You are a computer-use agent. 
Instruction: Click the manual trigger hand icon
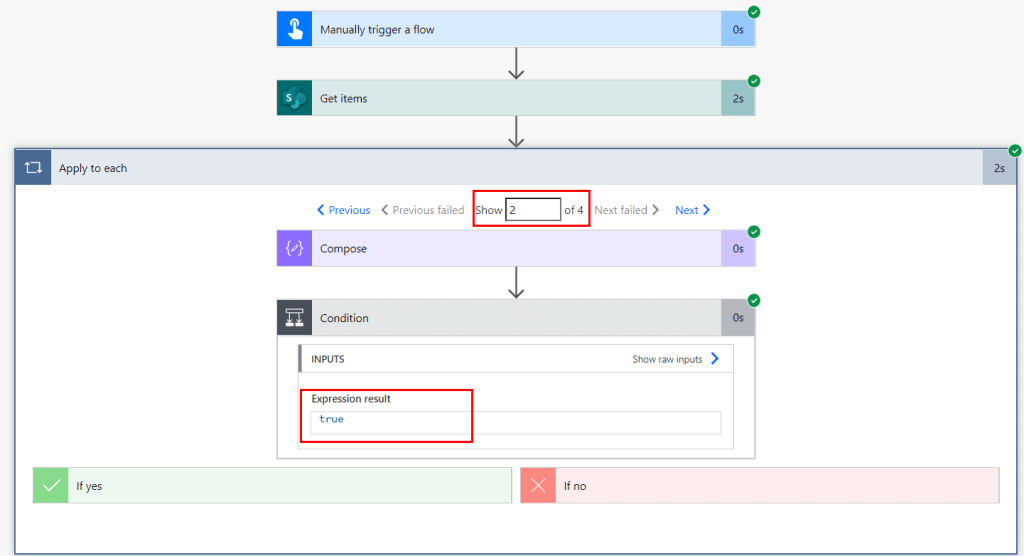295,29
